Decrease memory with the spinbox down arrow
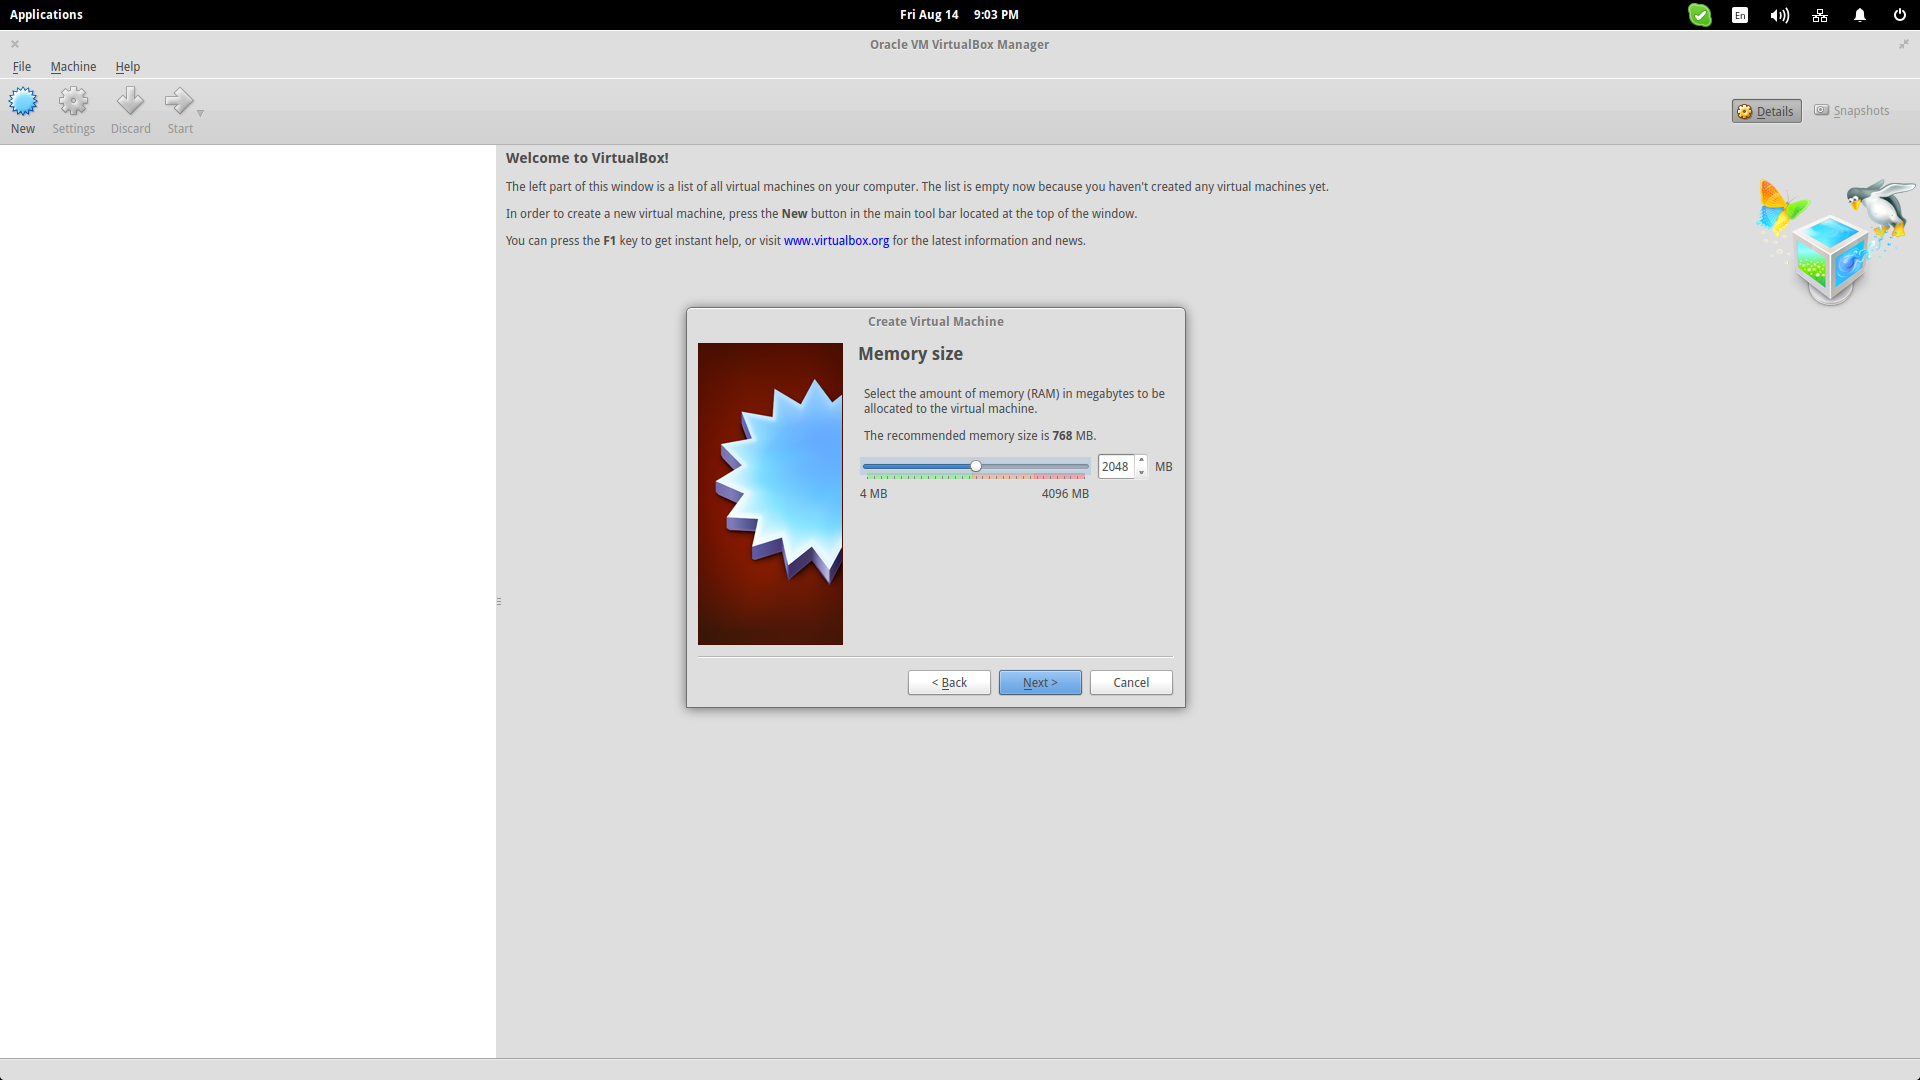Screen dimensions: 1920x1080 click(x=1141, y=472)
